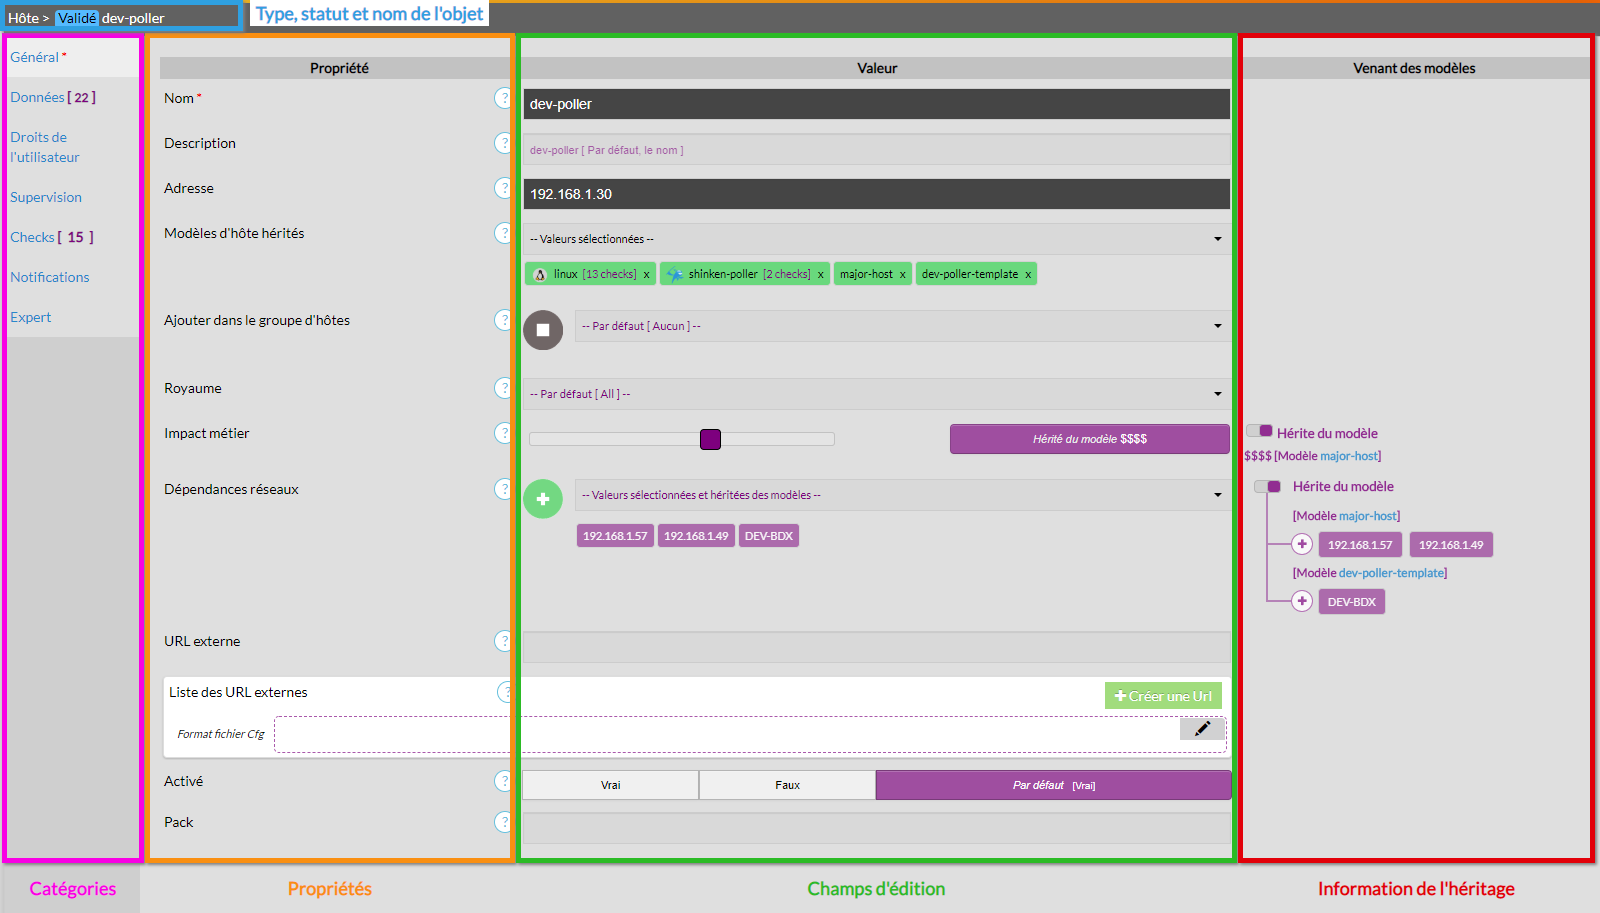Toggle the Hérite du modèle switch for Impact métier
The image size is (1600, 913).
click(x=1259, y=431)
